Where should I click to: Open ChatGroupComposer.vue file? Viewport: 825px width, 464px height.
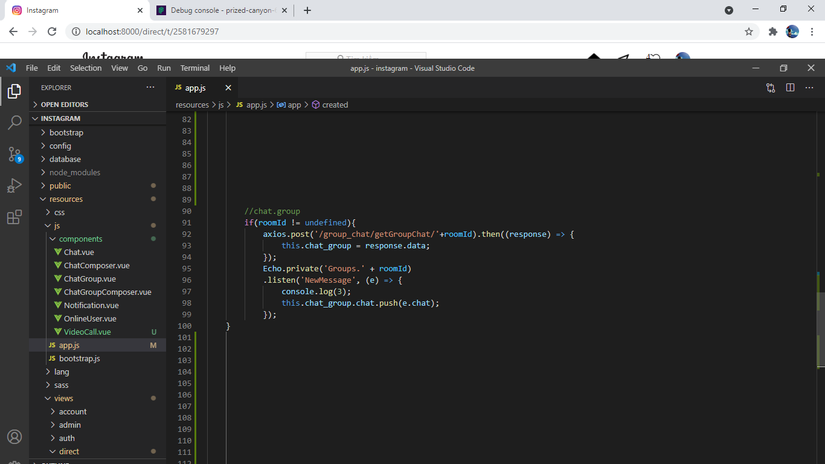pyautogui.click(x=107, y=292)
